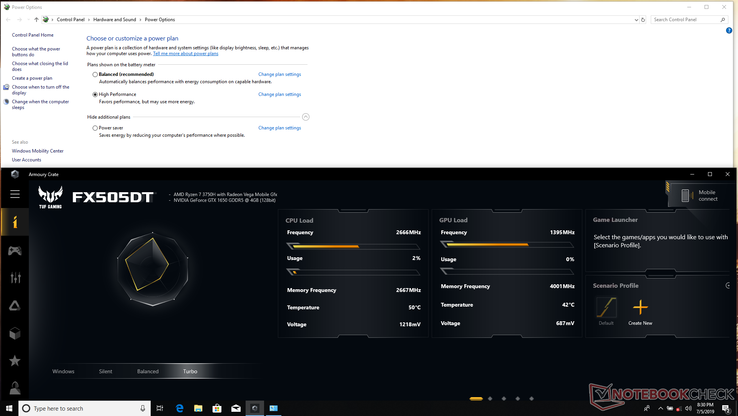This screenshot has height=416, width=738.
Task: Launch Microsoft Edge from the taskbar
Action: tap(179, 408)
